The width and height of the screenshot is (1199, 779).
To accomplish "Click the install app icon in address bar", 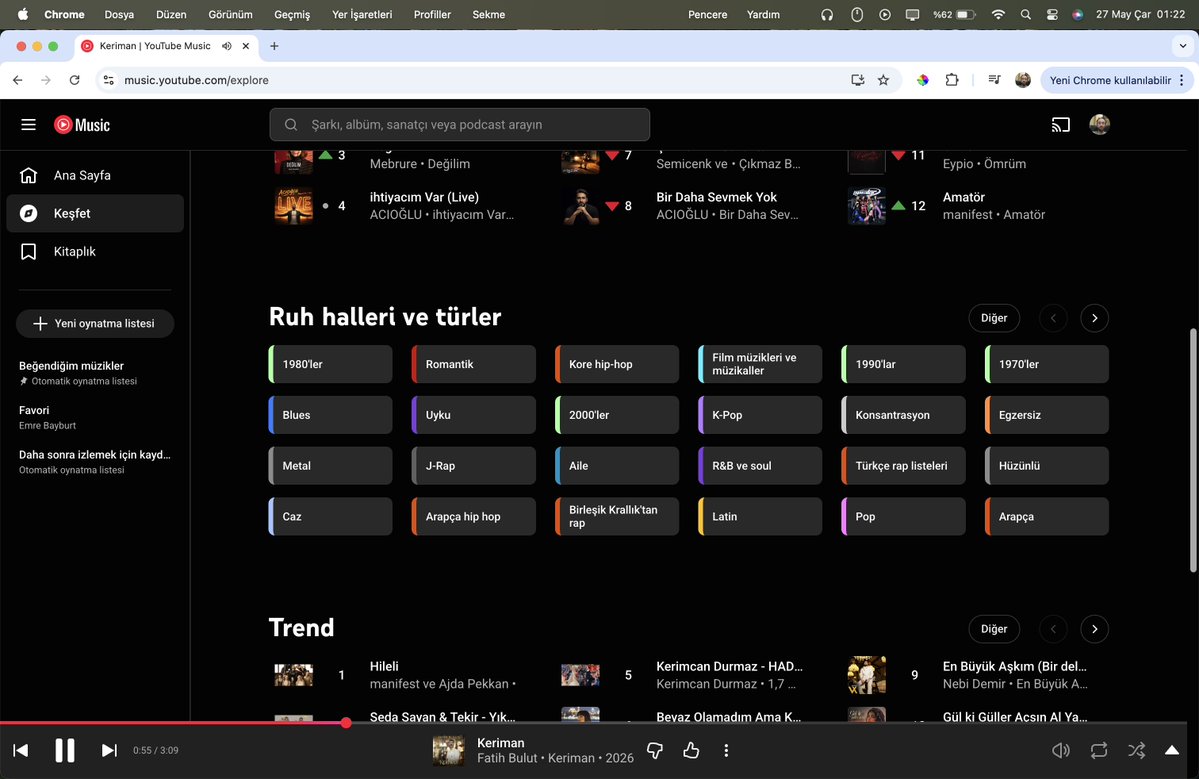I will tap(857, 80).
